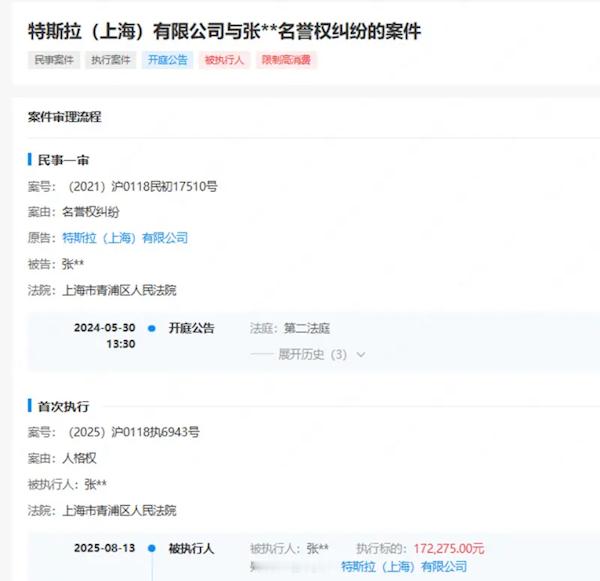The height and width of the screenshot is (581, 600).
Task: Open the 开庭公告 tag
Action: coord(168,60)
